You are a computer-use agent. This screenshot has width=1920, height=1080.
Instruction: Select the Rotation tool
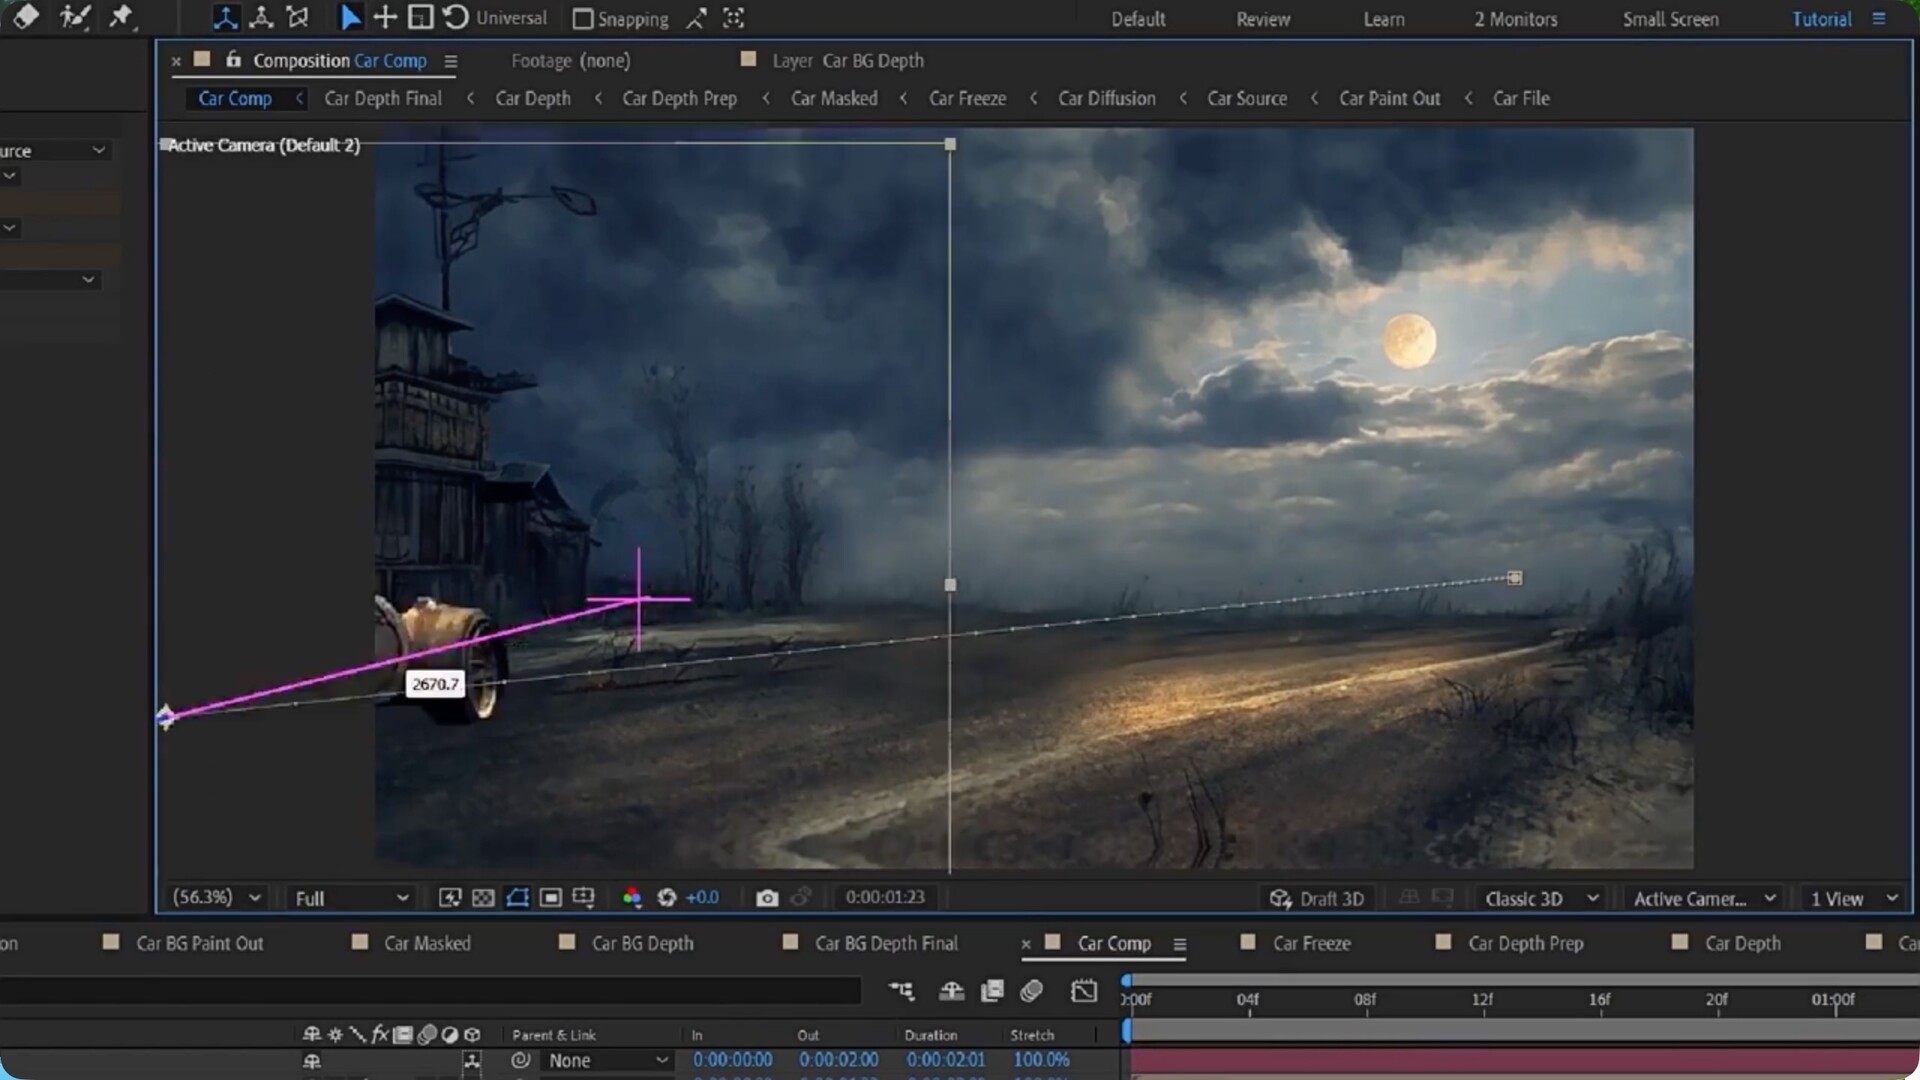pyautogui.click(x=455, y=18)
